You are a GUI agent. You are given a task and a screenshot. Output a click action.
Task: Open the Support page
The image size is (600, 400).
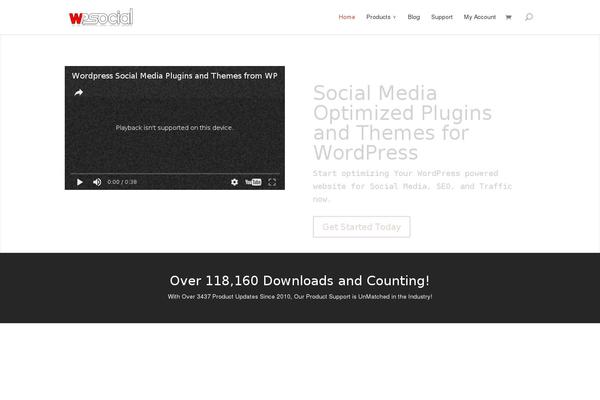tap(442, 17)
